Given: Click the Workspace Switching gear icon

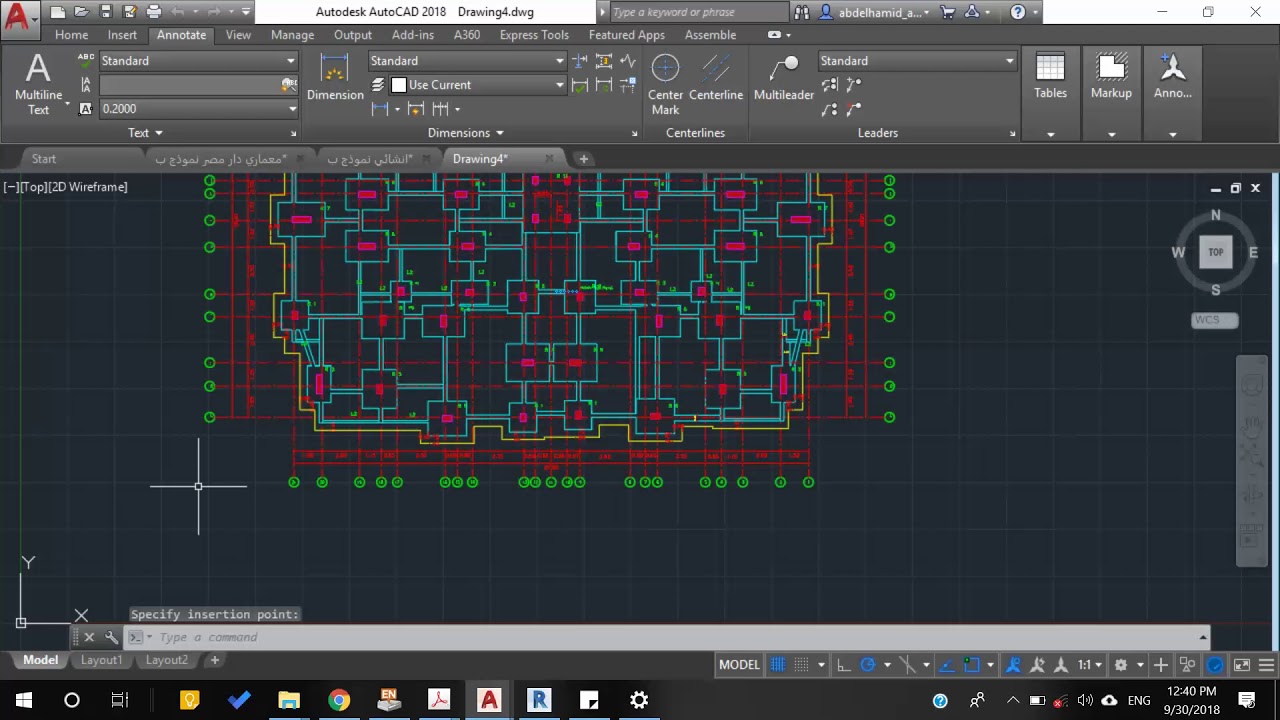Looking at the screenshot, I should 1121,665.
